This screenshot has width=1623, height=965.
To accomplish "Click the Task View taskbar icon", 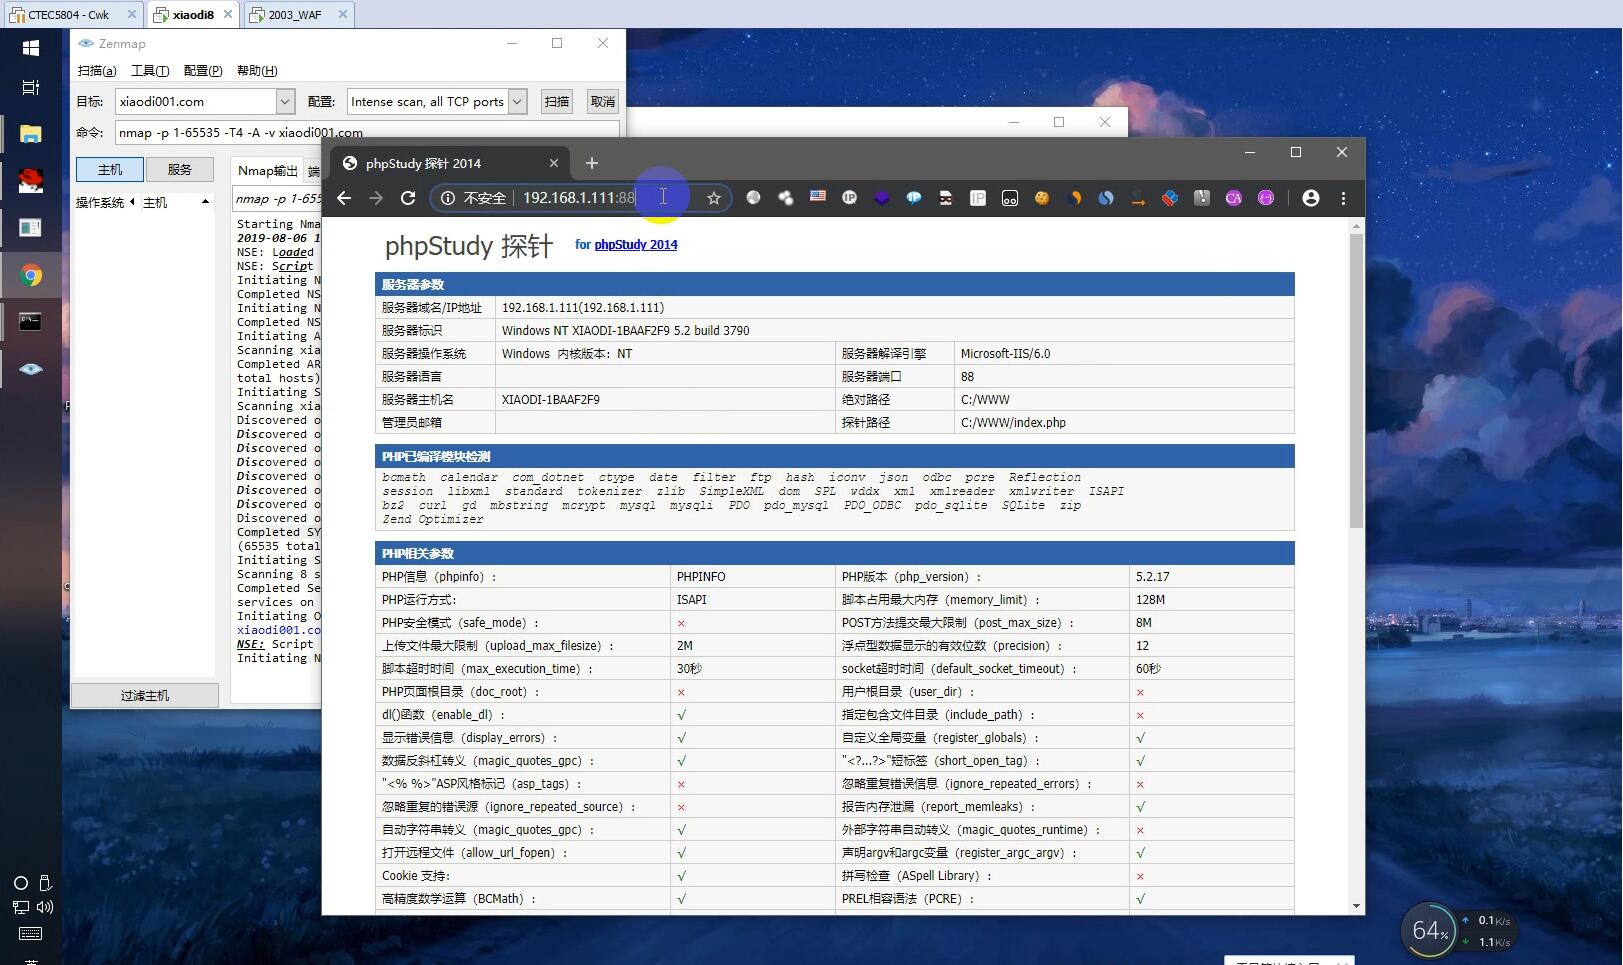I will click(31, 88).
